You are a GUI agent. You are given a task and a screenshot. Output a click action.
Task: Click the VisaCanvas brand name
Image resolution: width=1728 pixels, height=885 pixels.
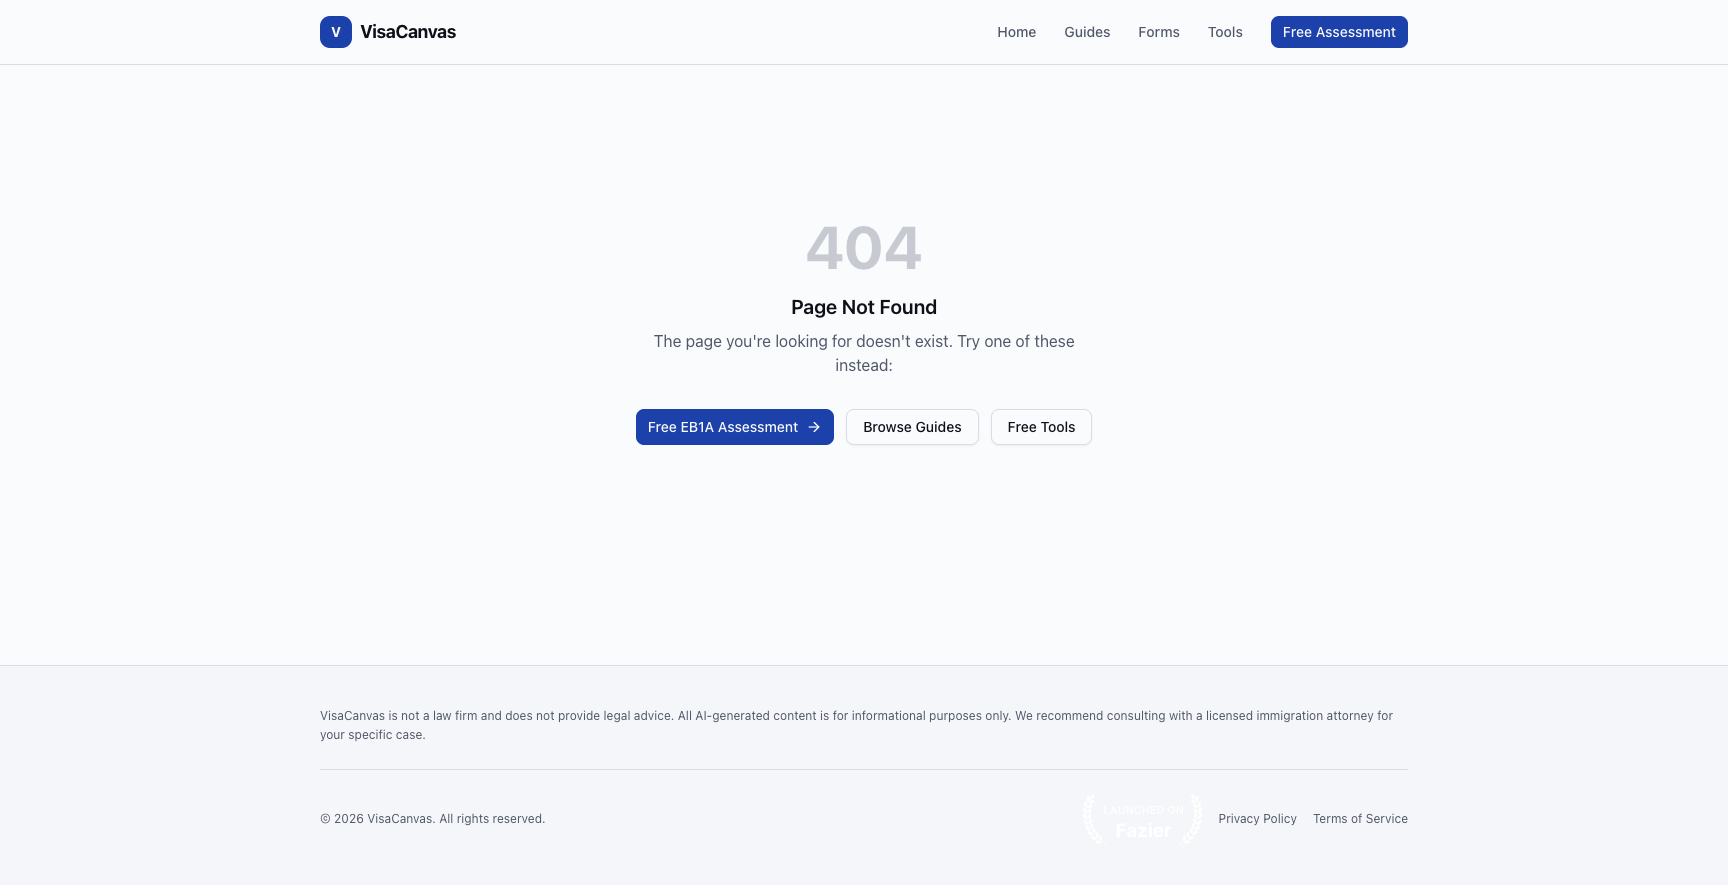click(x=408, y=32)
